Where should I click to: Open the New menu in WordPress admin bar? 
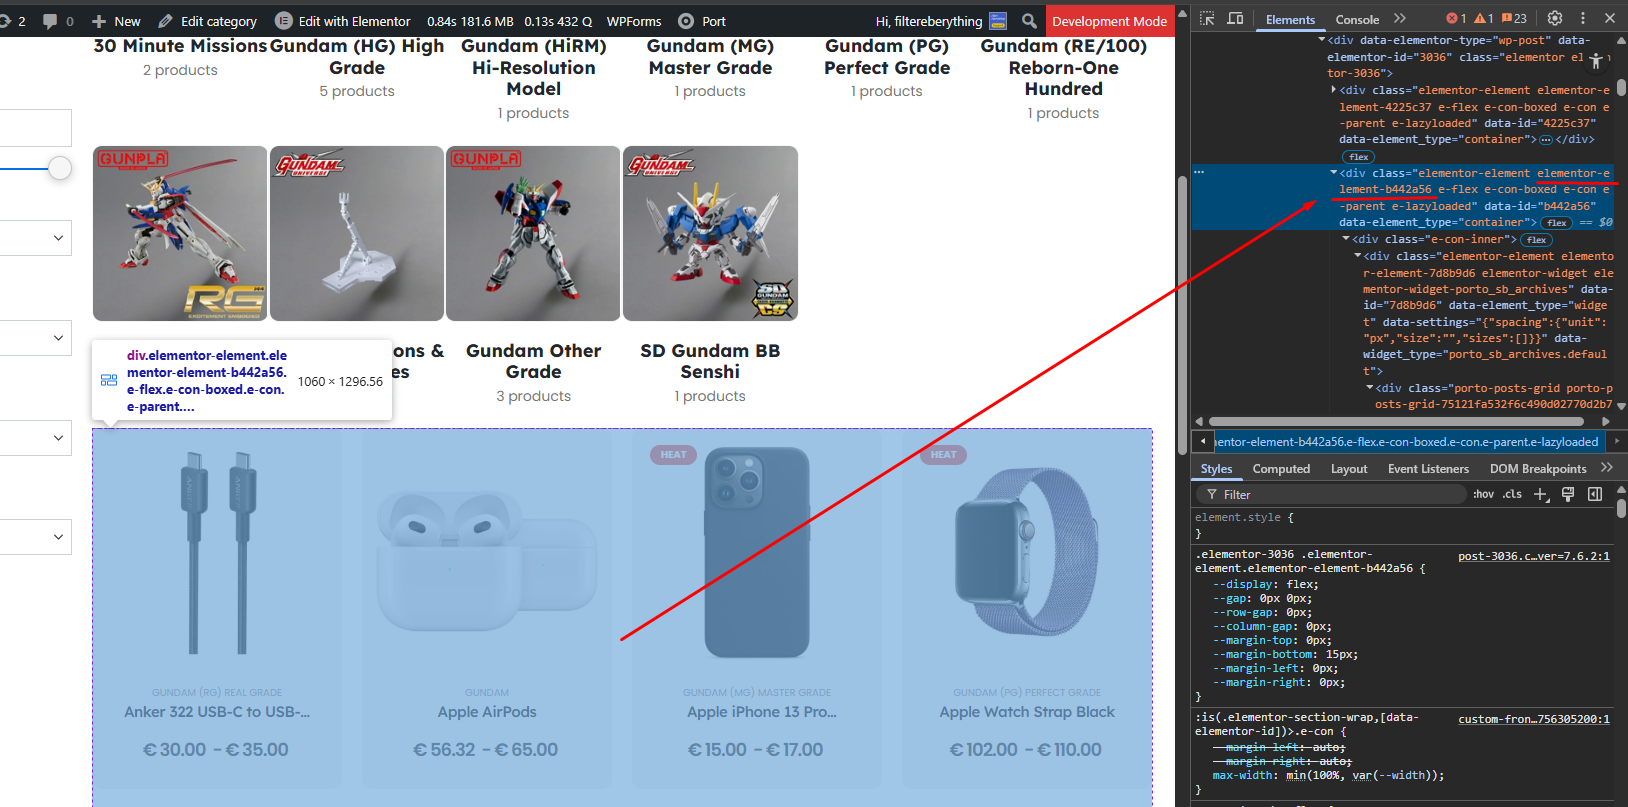(x=116, y=21)
